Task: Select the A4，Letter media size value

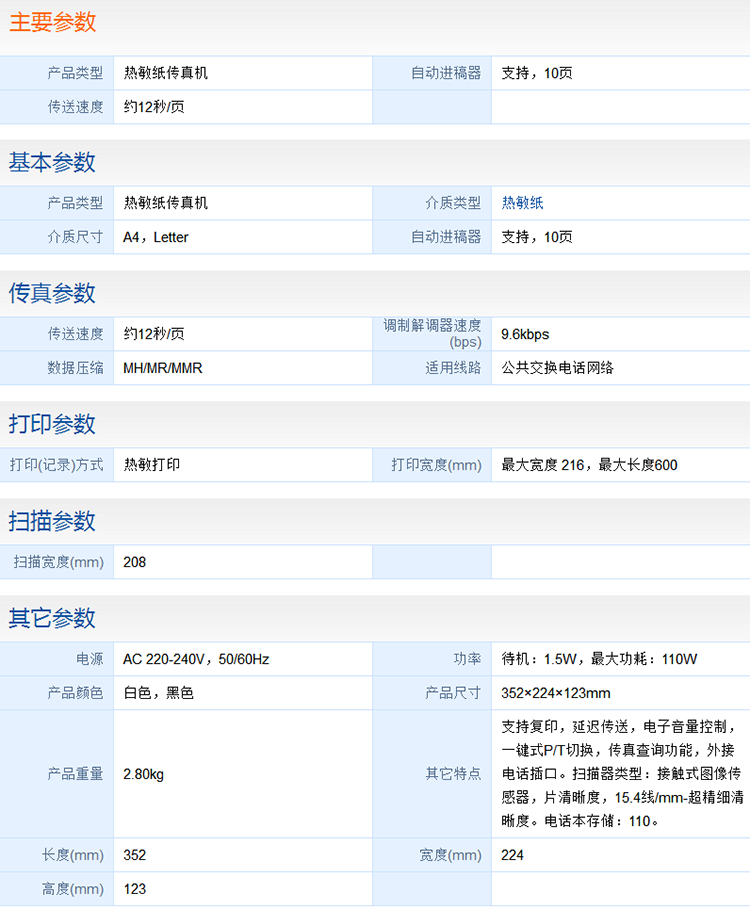Action: click(x=155, y=237)
